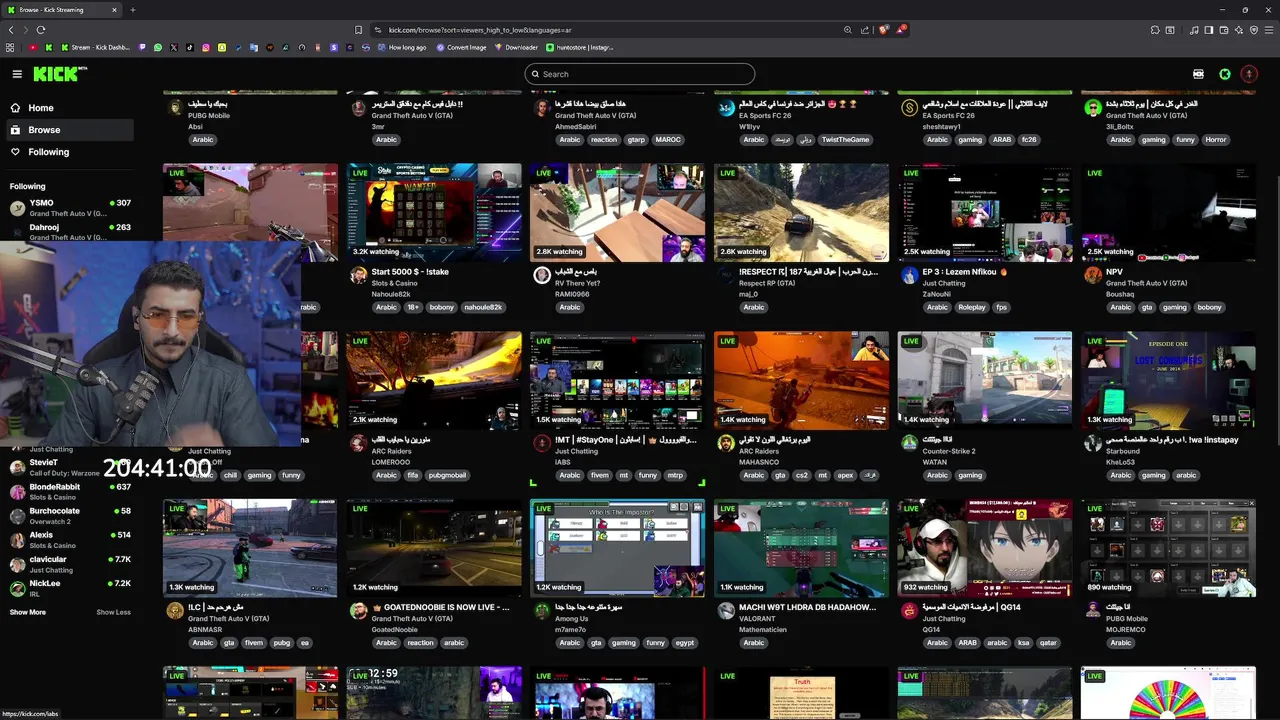Open the Stream - Kick Dashboard bookmark
1280x720 pixels.
[x=96, y=47]
